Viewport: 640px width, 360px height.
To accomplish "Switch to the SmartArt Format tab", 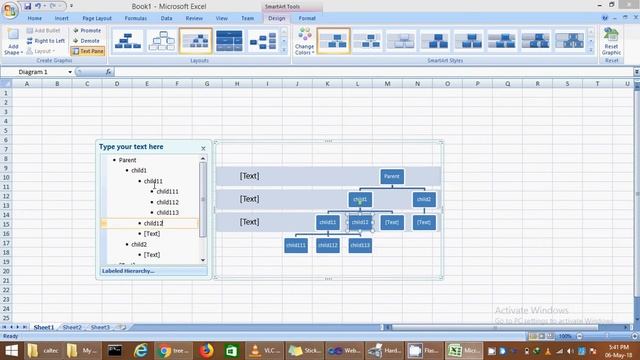I will [x=307, y=18].
